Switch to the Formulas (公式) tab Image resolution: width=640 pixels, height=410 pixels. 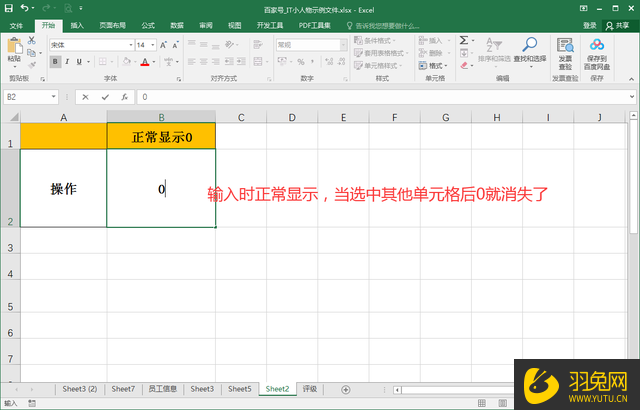(x=148, y=26)
